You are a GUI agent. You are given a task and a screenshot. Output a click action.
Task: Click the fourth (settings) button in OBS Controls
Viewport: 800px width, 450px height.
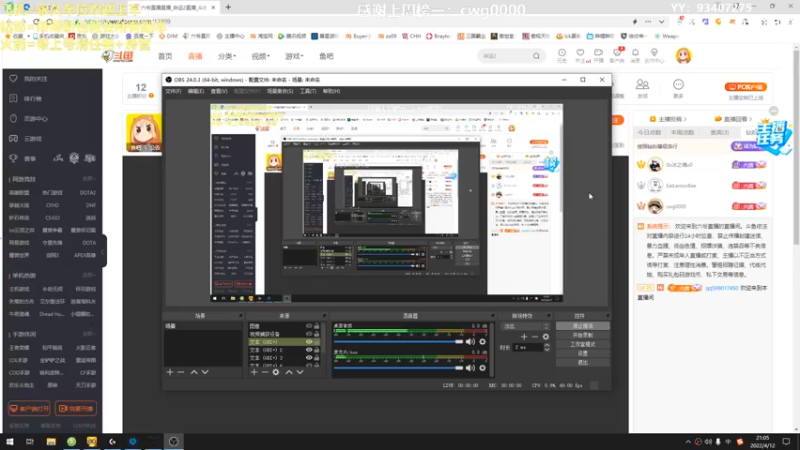(x=583, y=354)
